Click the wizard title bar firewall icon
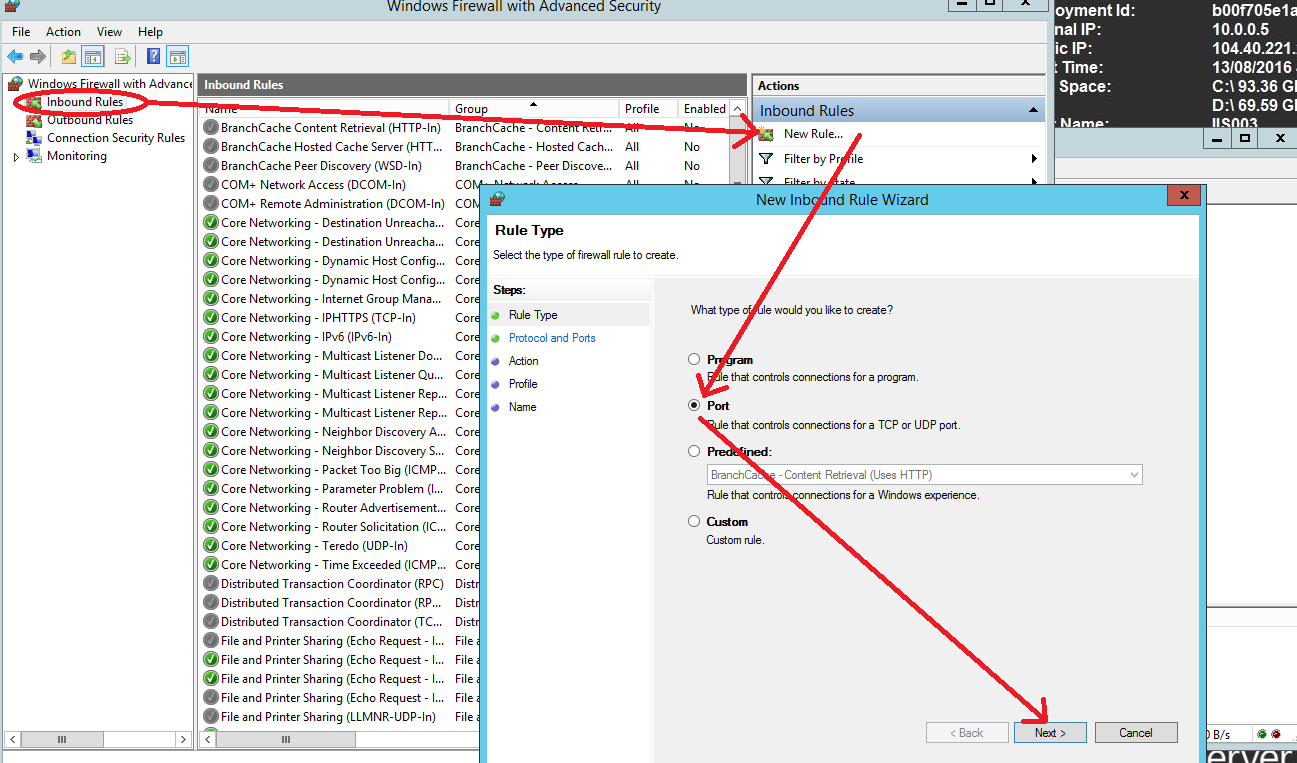 (x=499, y=199)
